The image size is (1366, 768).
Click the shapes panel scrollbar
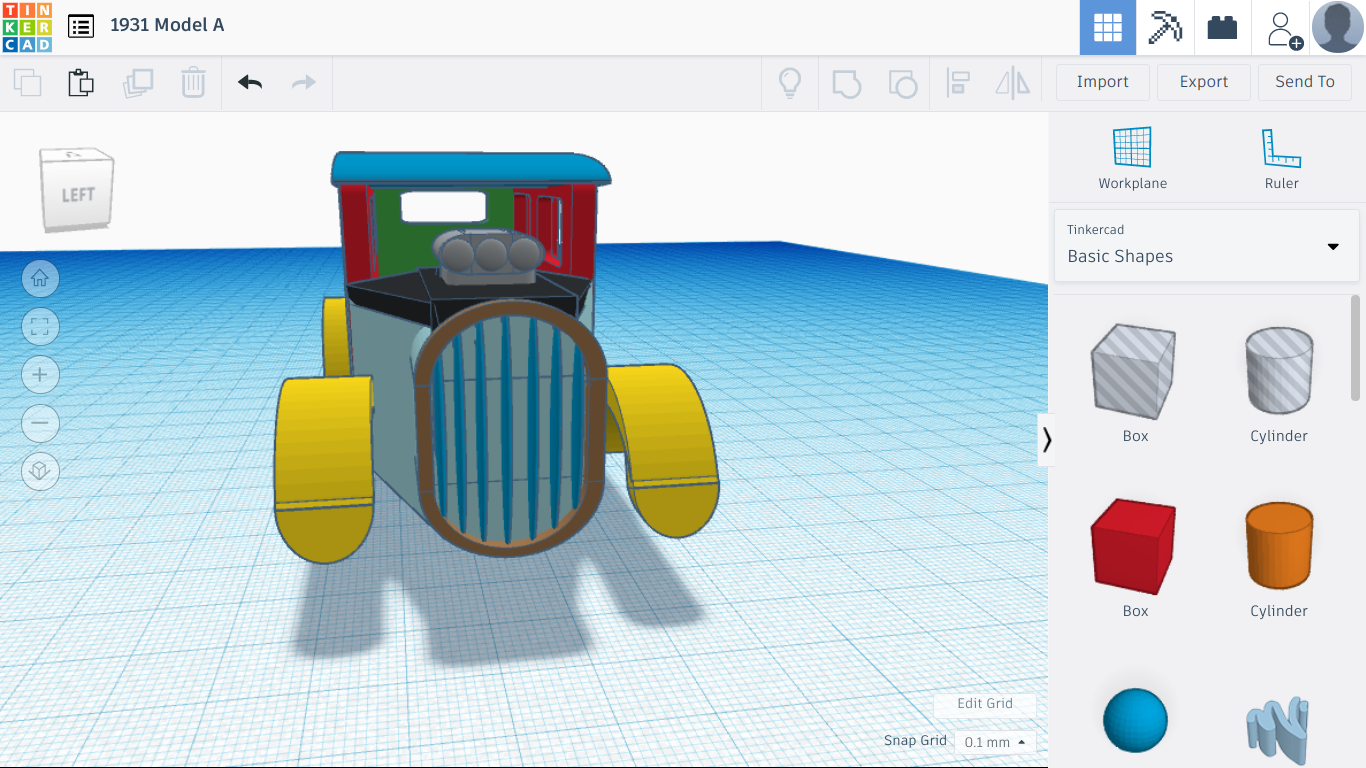[x=1356, y=348]
